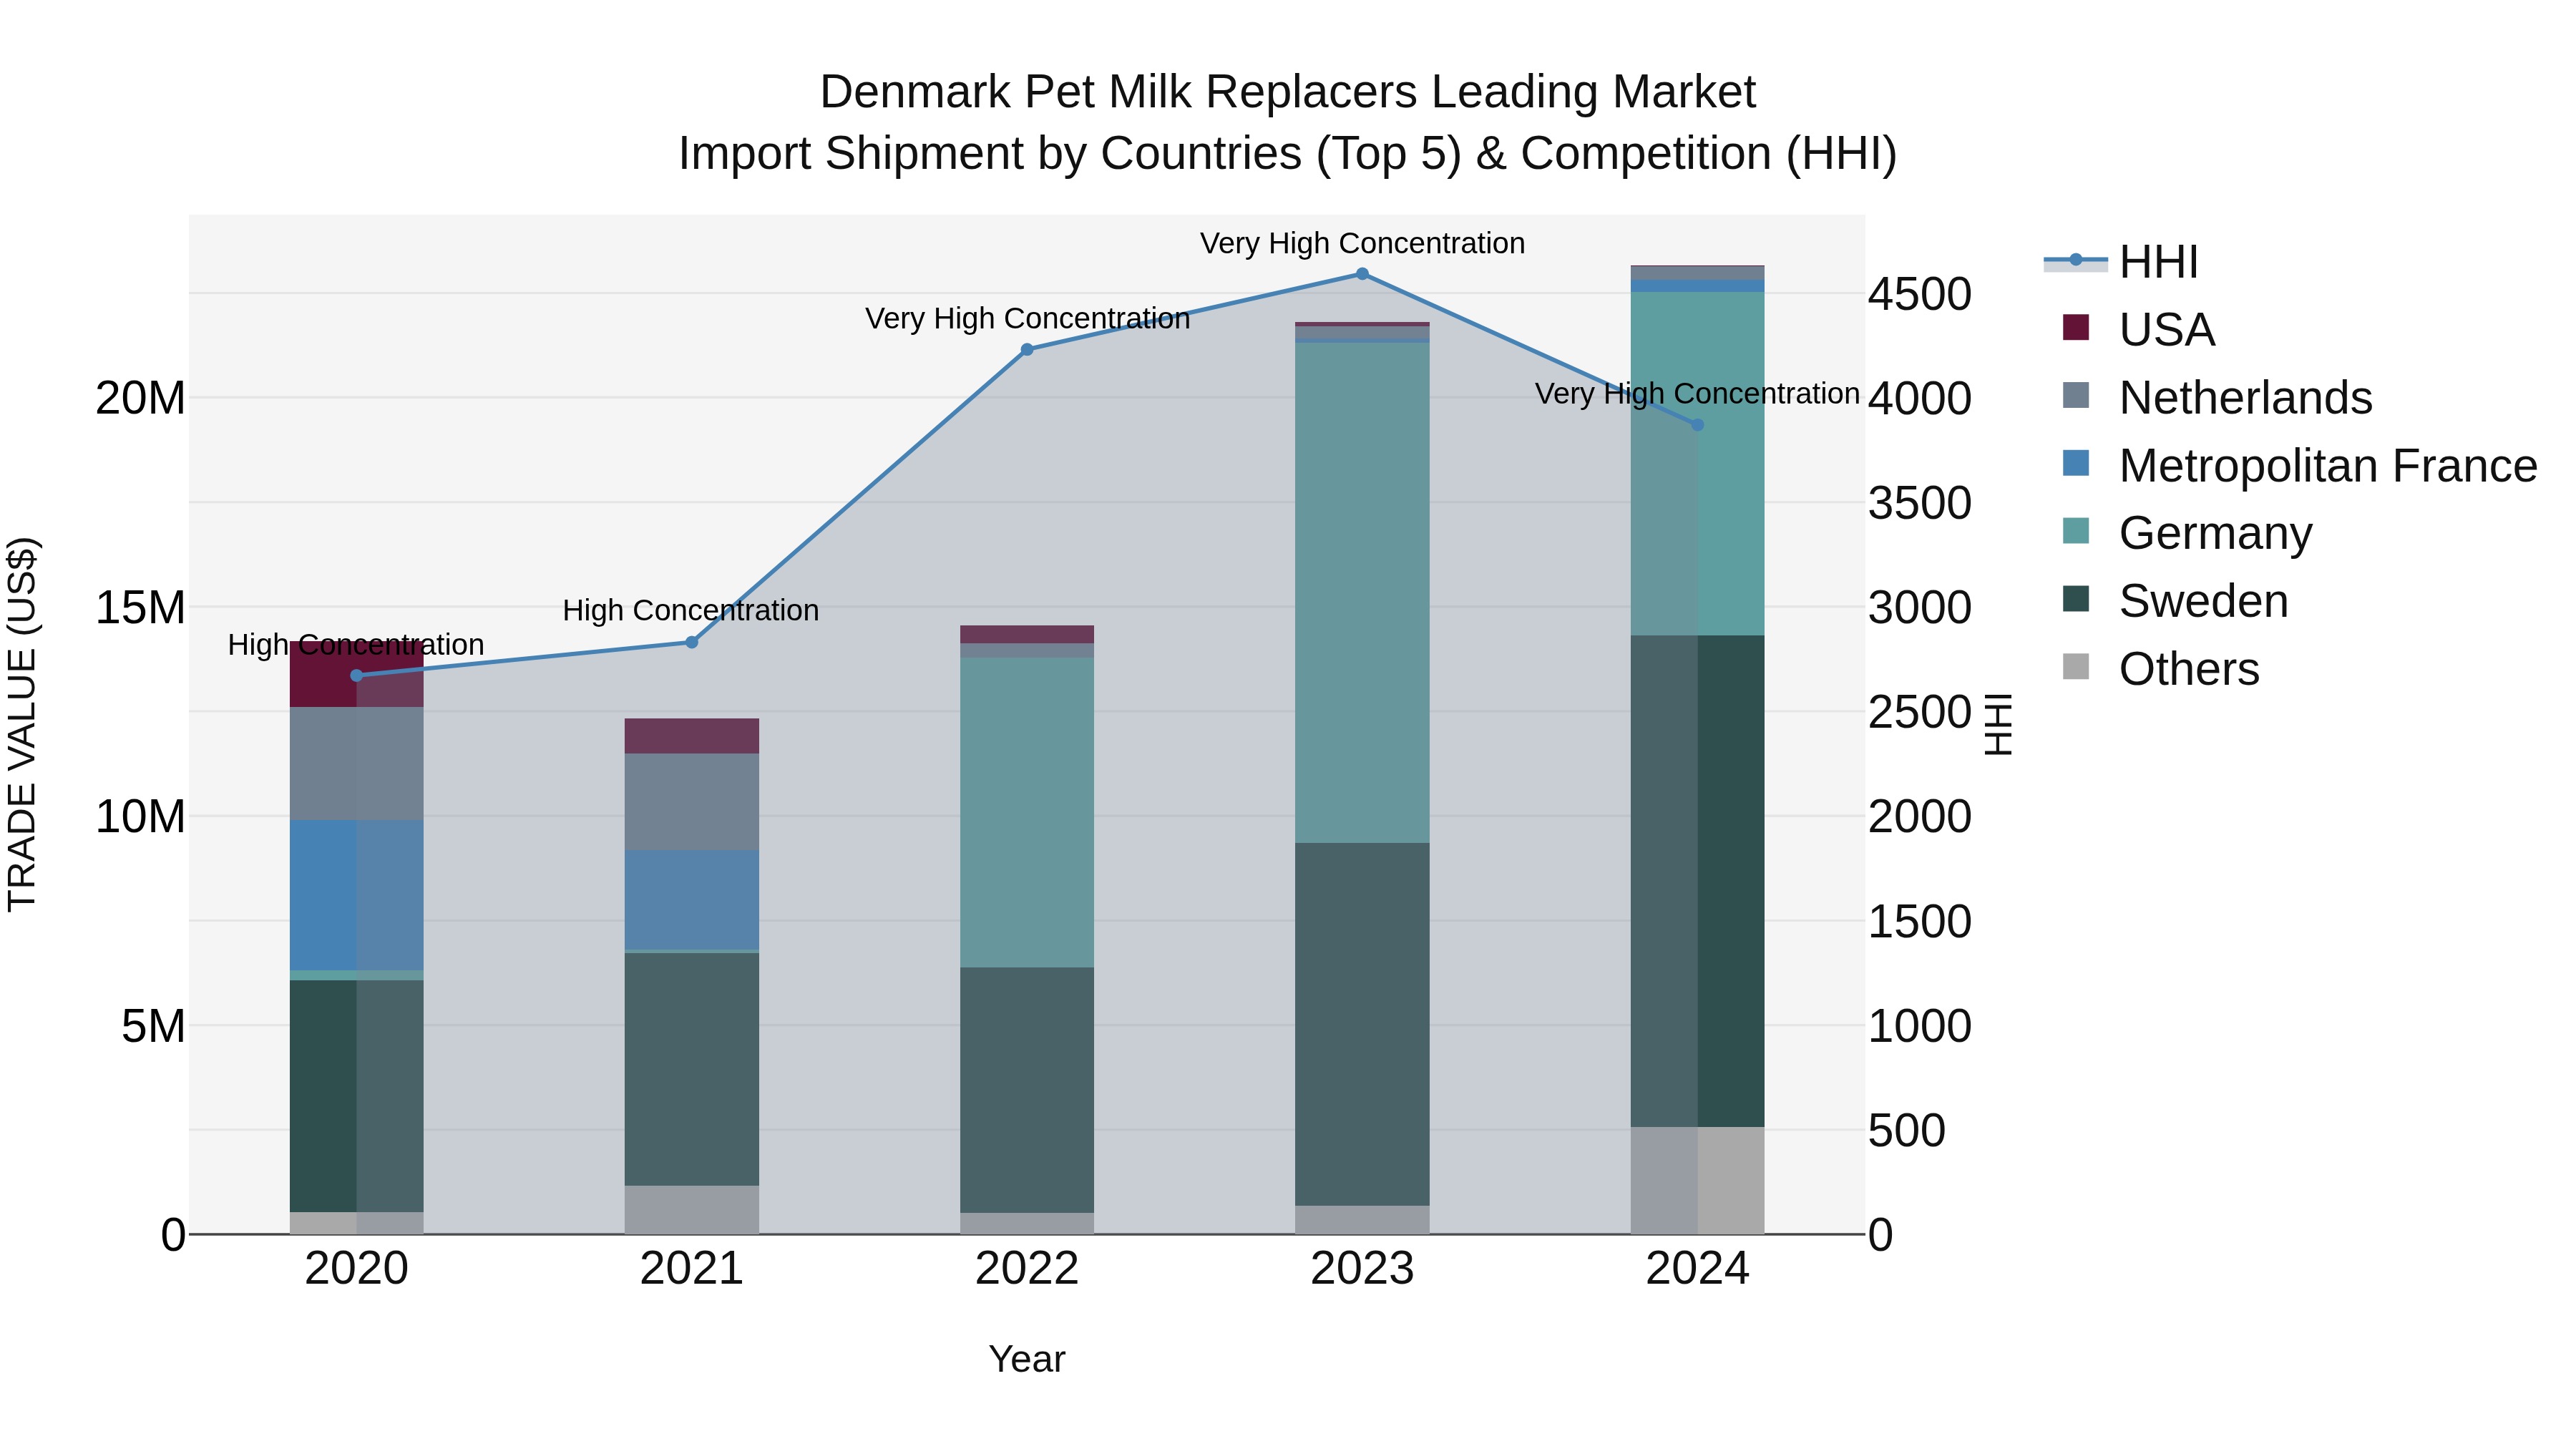This screenshot has width=2576, height=1449.
Task: Click the 'Year' x-axis title
Action: click(1027, 1360)
